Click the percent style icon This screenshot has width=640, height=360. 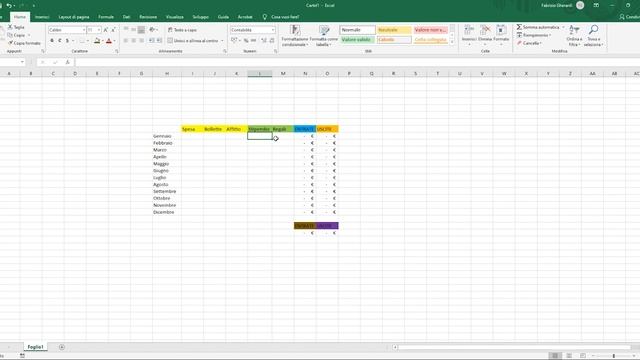[246, 40]
